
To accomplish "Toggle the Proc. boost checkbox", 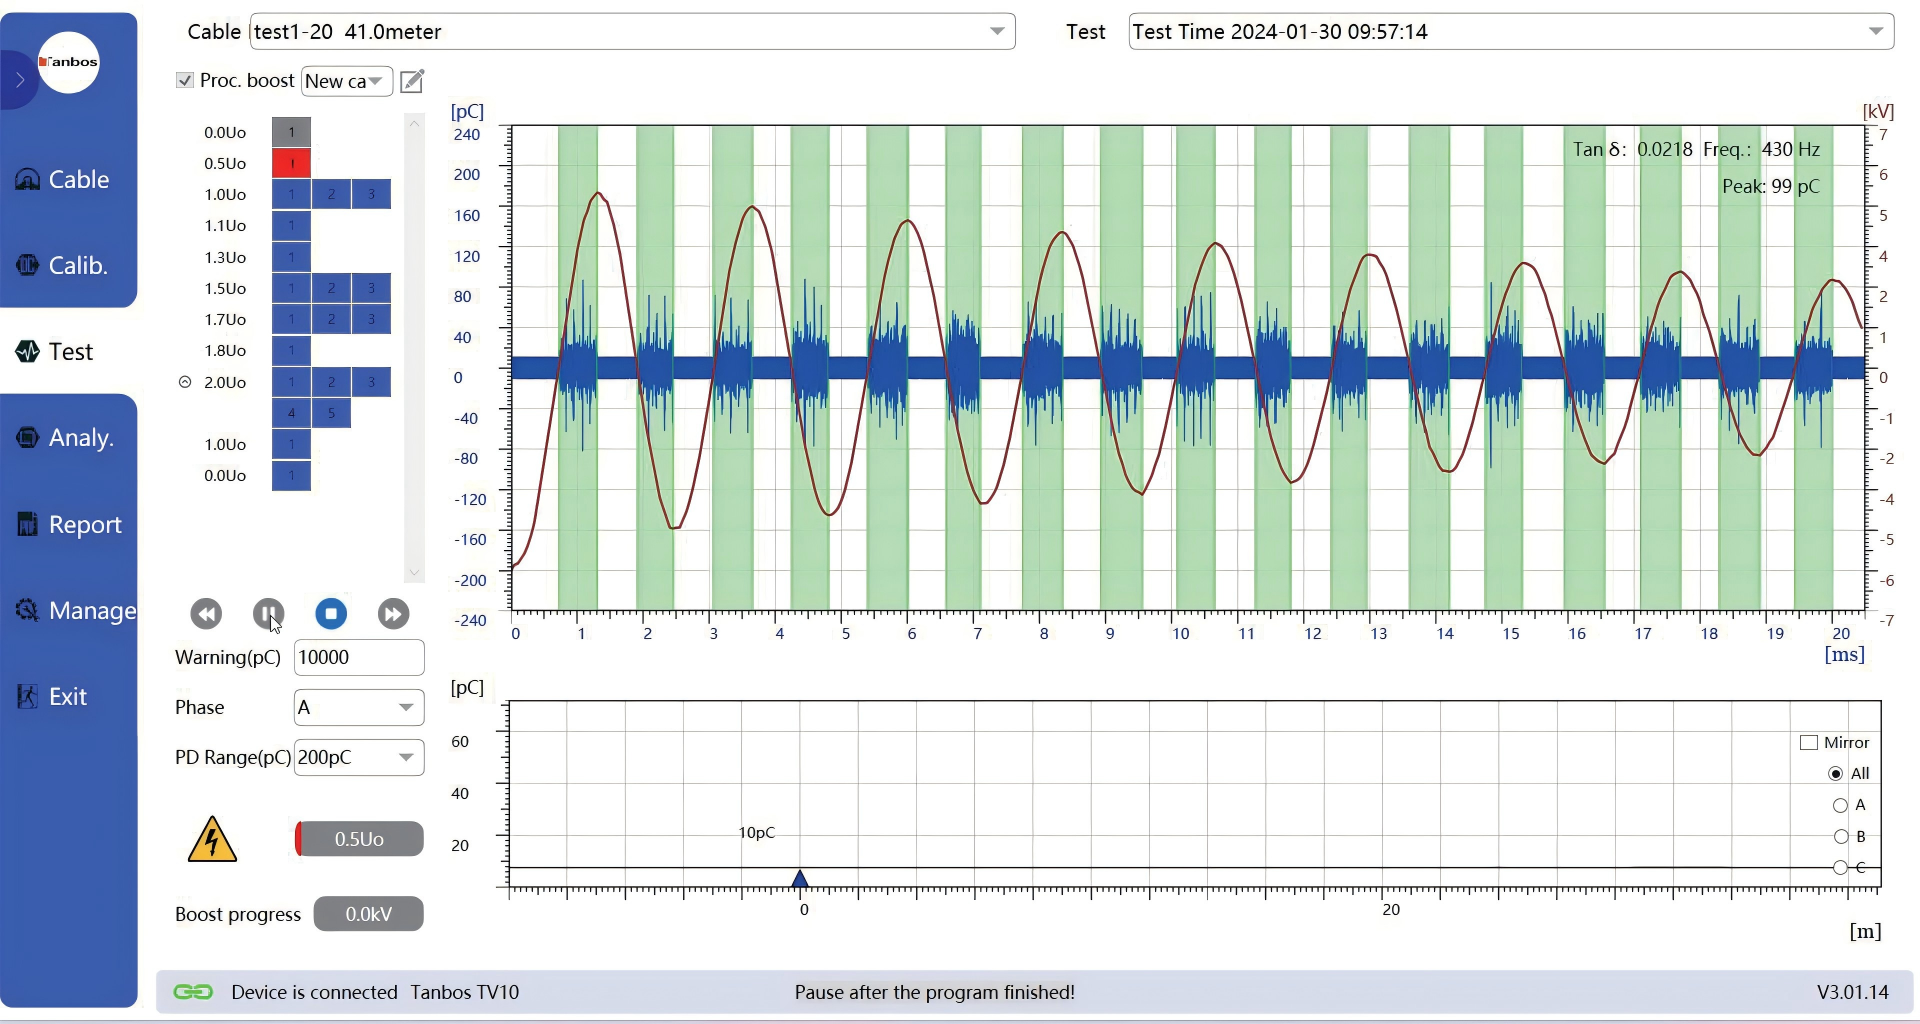I will click(185, 80).
